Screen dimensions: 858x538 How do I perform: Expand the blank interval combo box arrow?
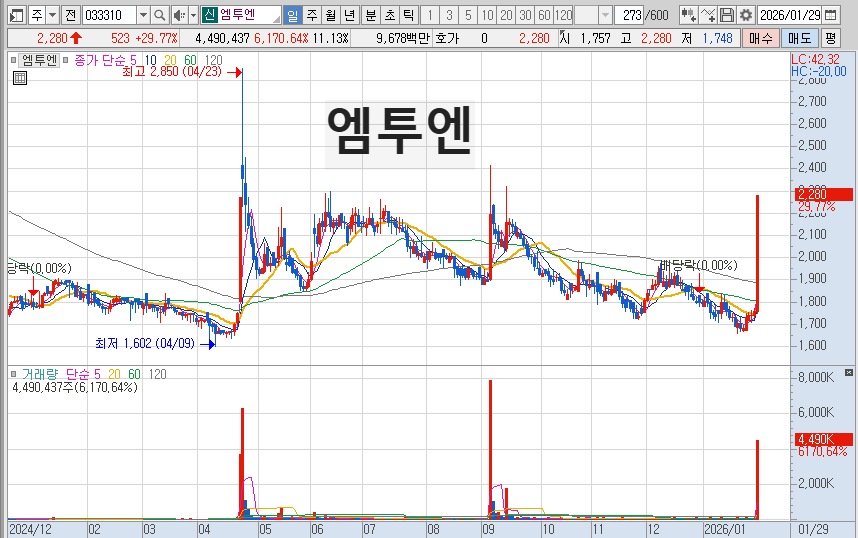click(605, 15)
